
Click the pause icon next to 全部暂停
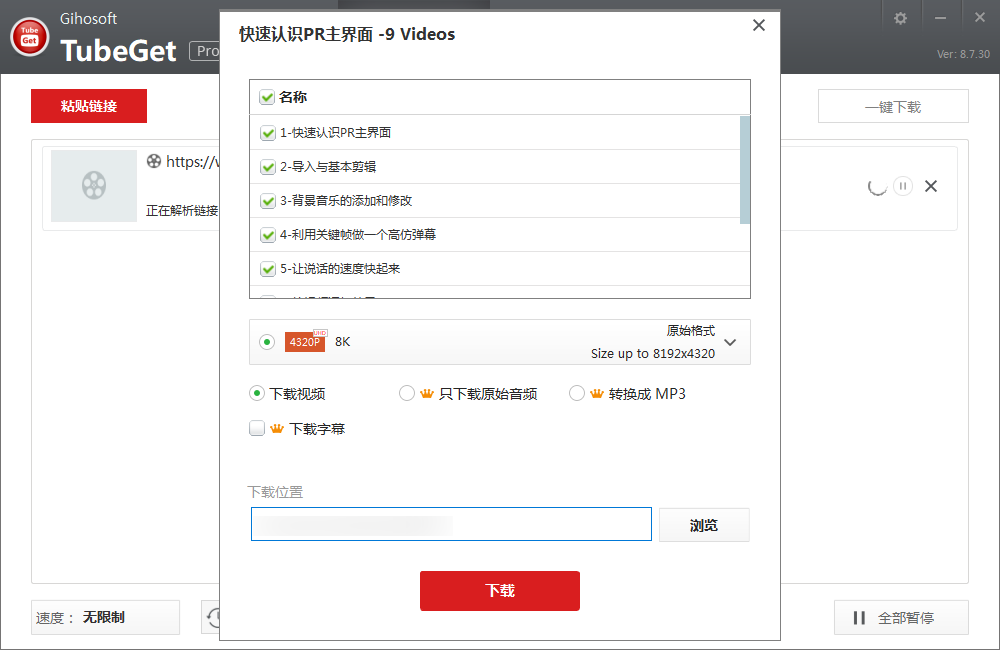[x=858, y=617]
